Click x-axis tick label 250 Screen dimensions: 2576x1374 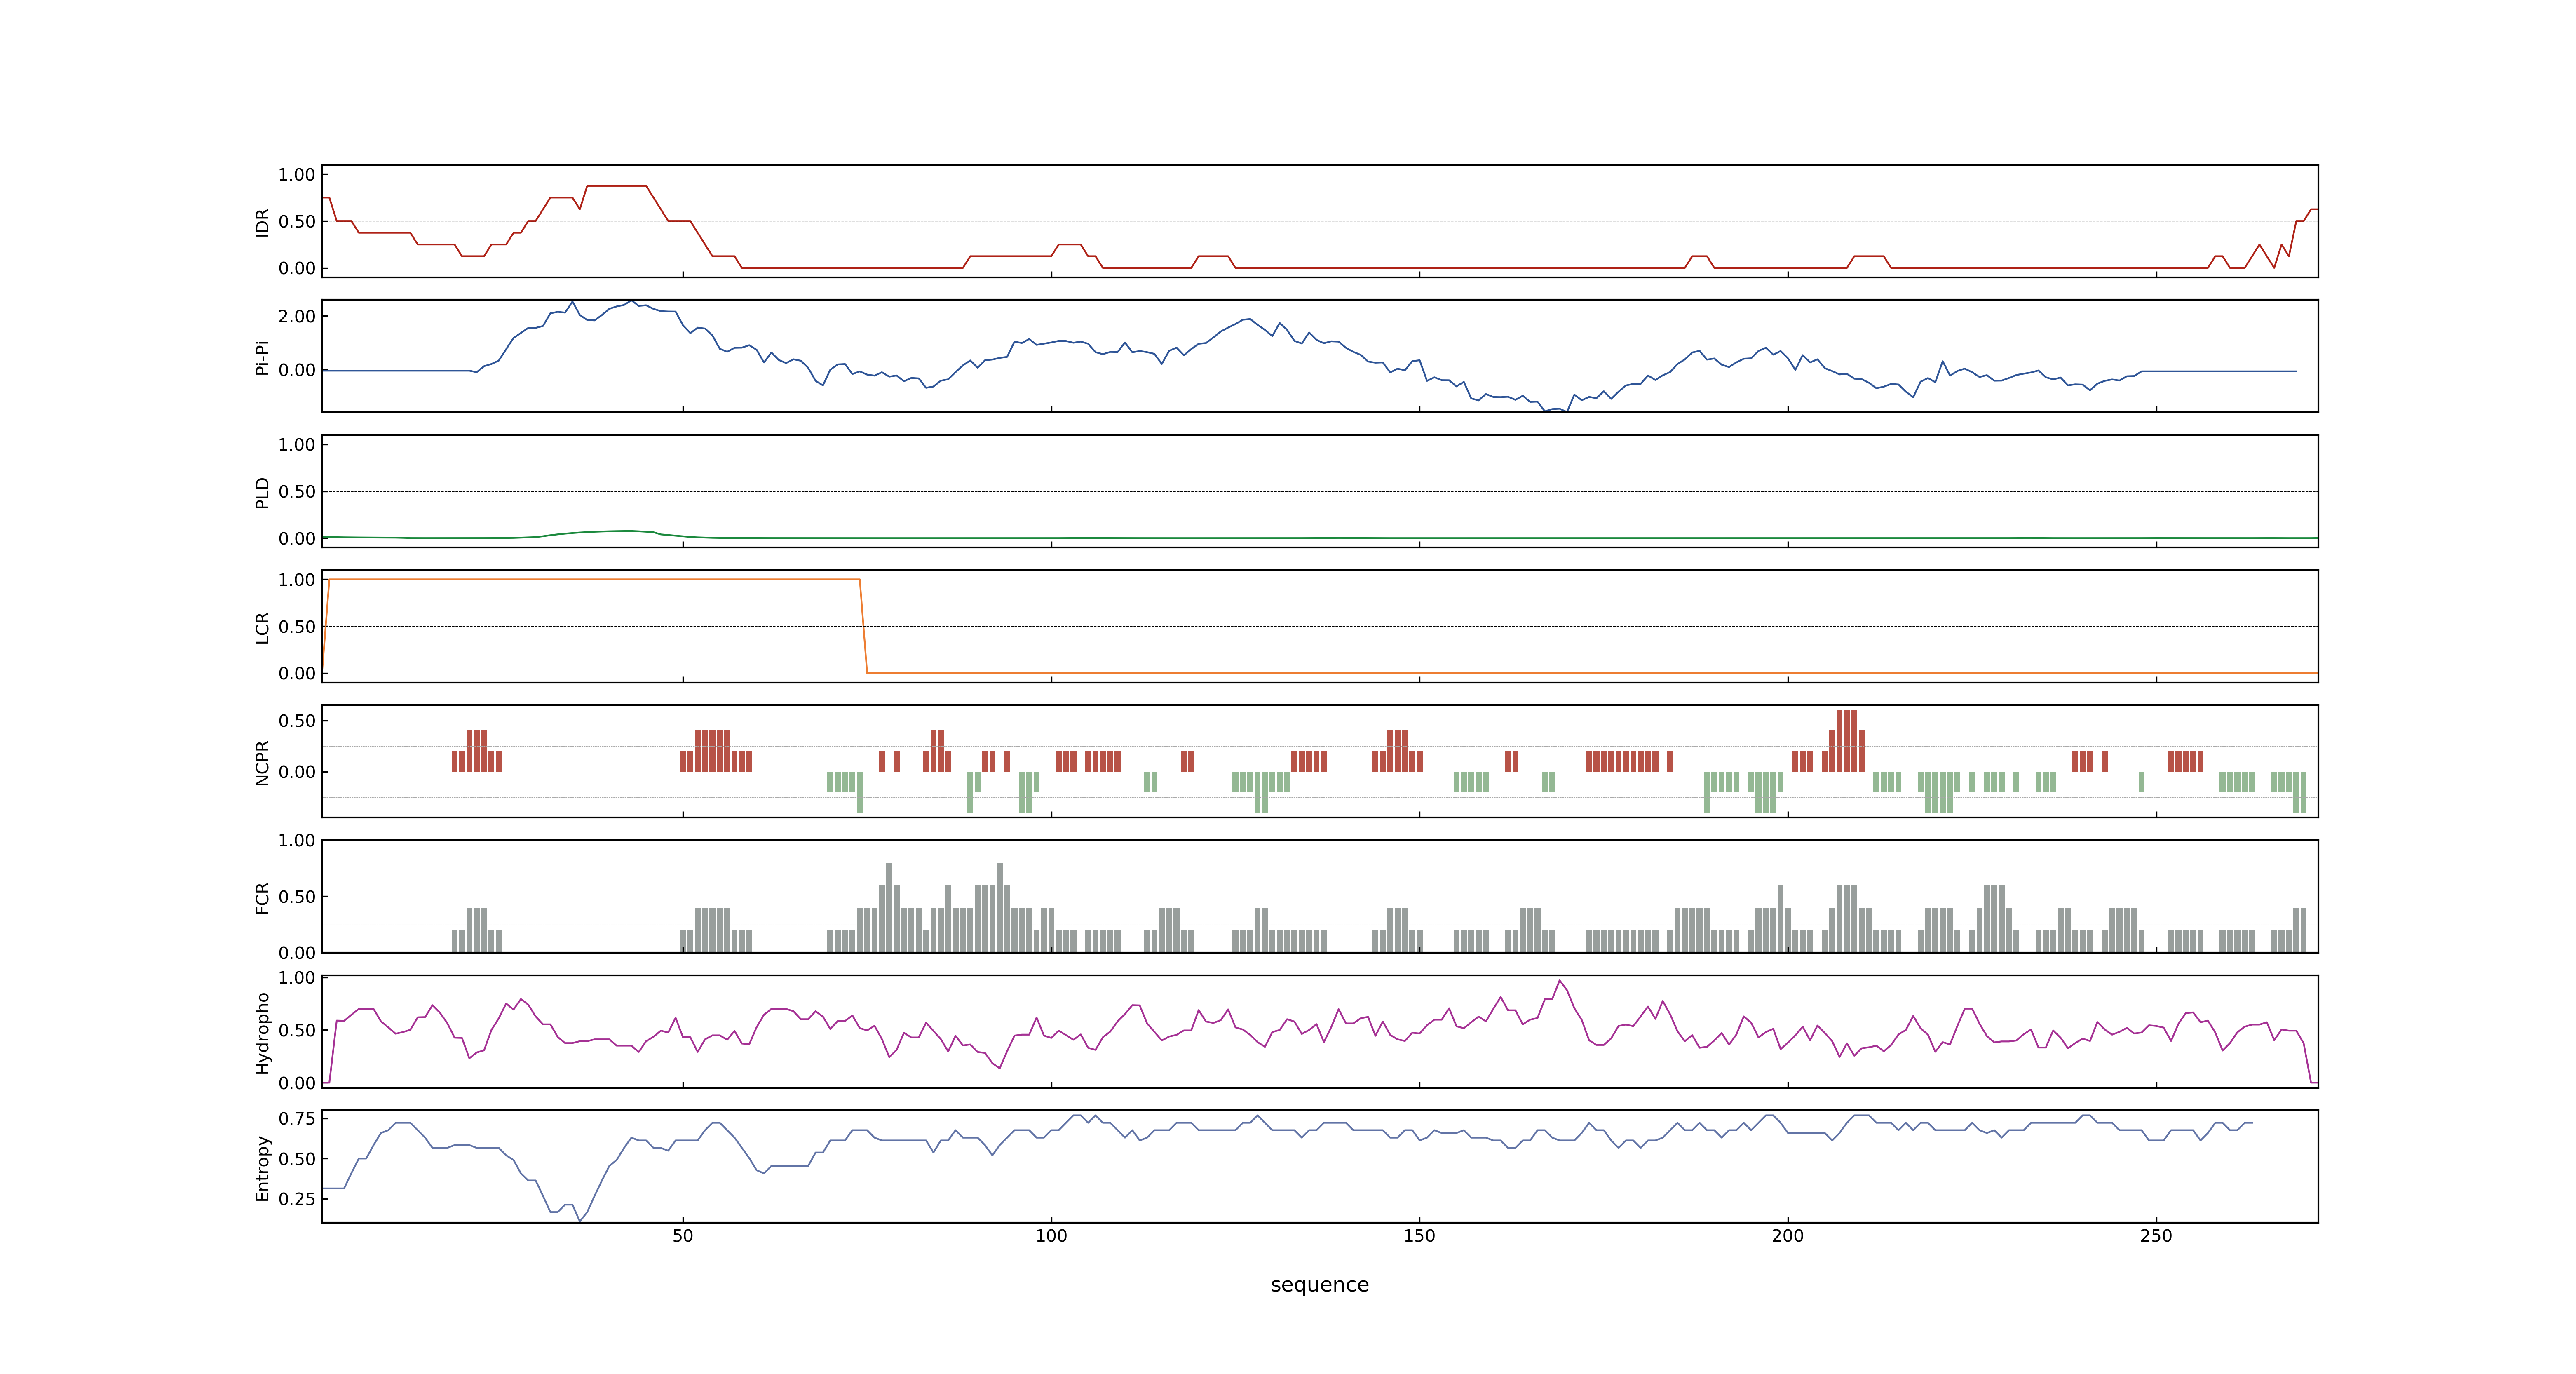point(2156,1236)
